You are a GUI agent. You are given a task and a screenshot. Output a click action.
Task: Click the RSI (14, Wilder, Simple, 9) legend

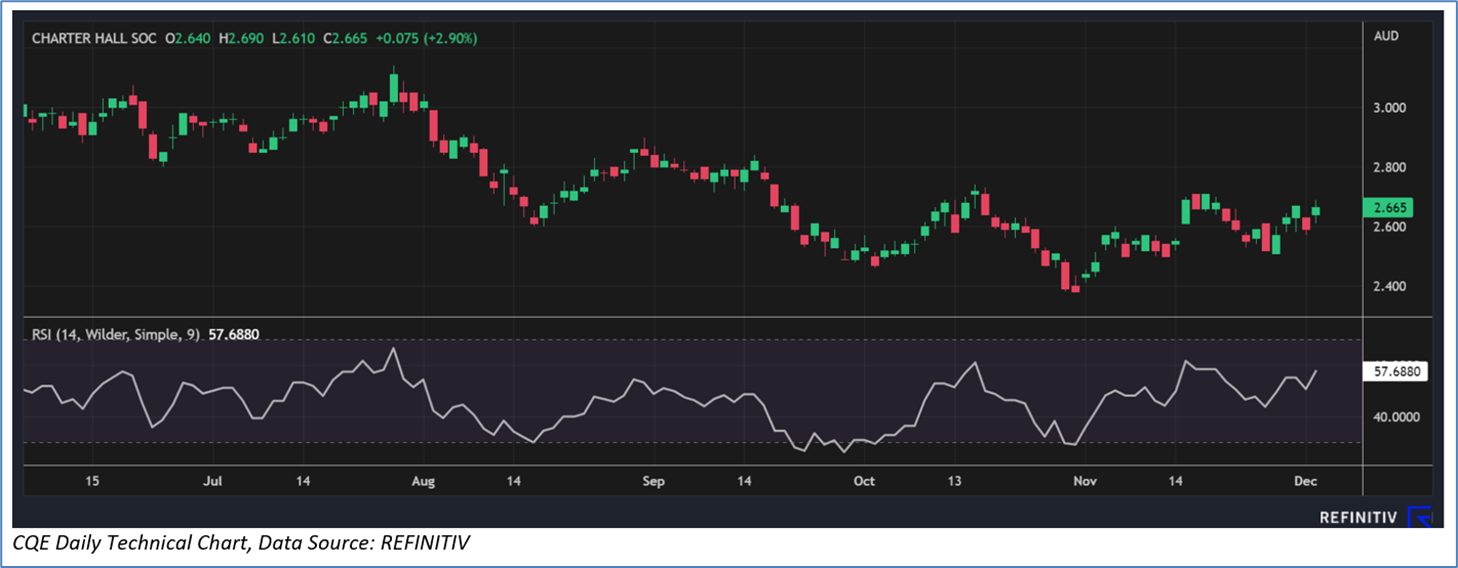point(116,334)
